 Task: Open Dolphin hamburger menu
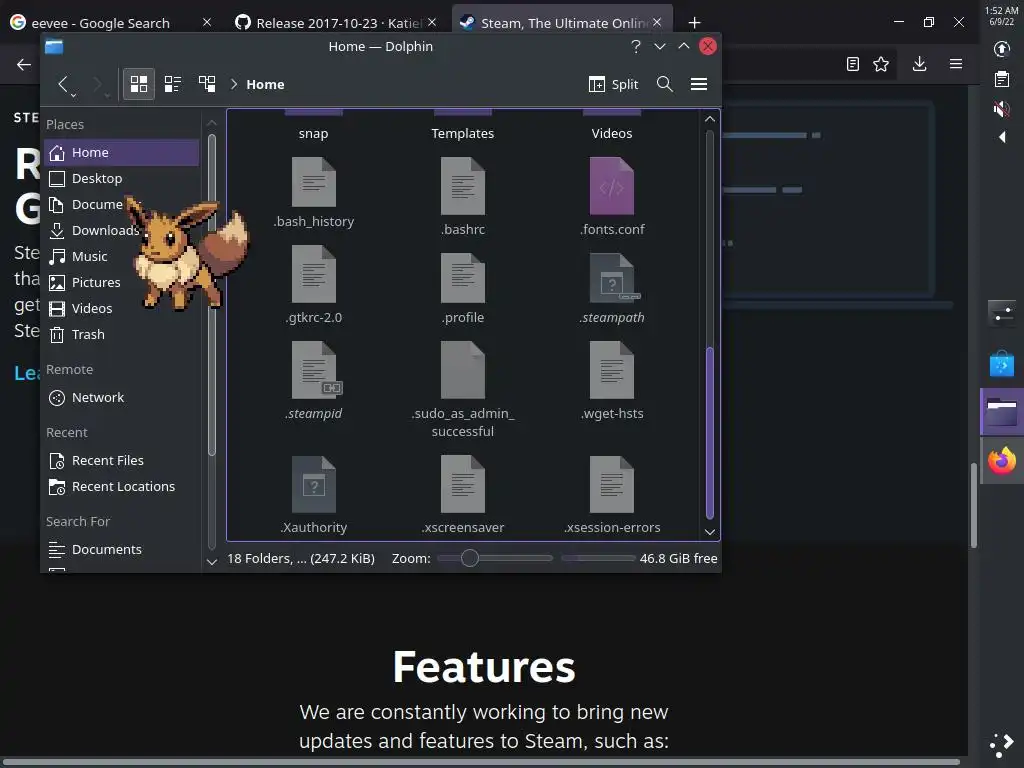coord(699,84)
